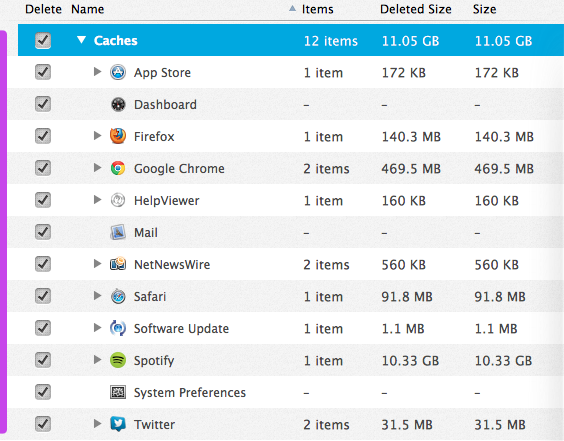Click the sort direction arrow in header
Image resolution: width=564 pixels, height=441 pixels.
tap(292, 8)
